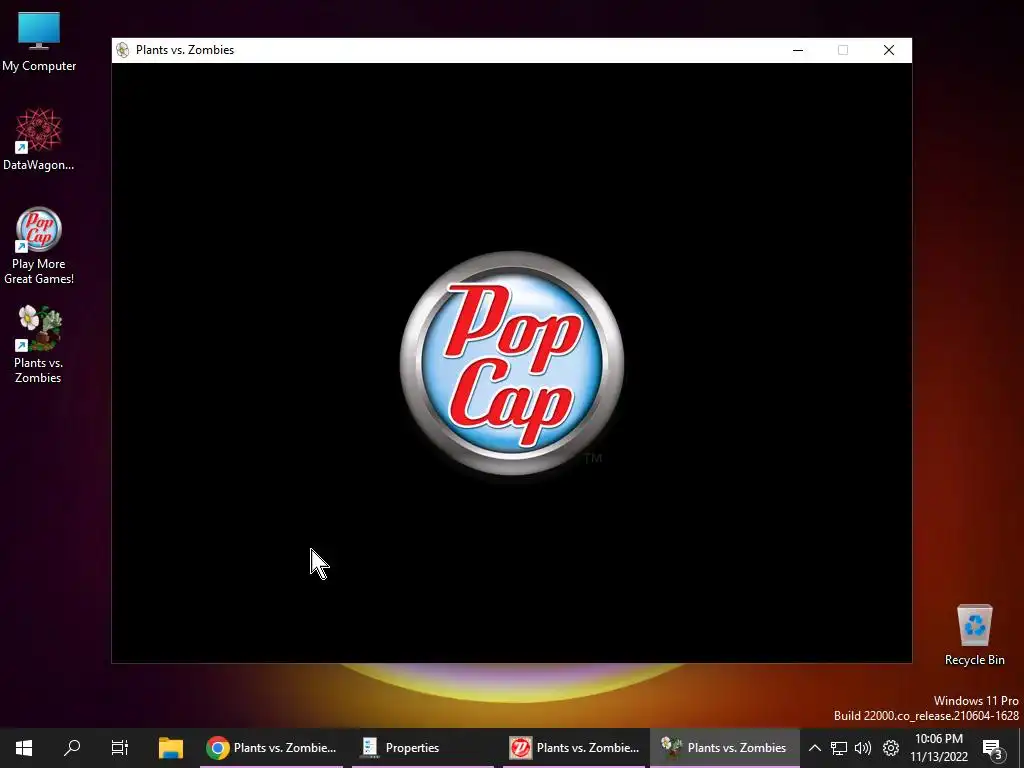Select the Recycle Bin icon
This screenshot has height=768, width=1024.
pyautogui.click(x=974, y=635)
